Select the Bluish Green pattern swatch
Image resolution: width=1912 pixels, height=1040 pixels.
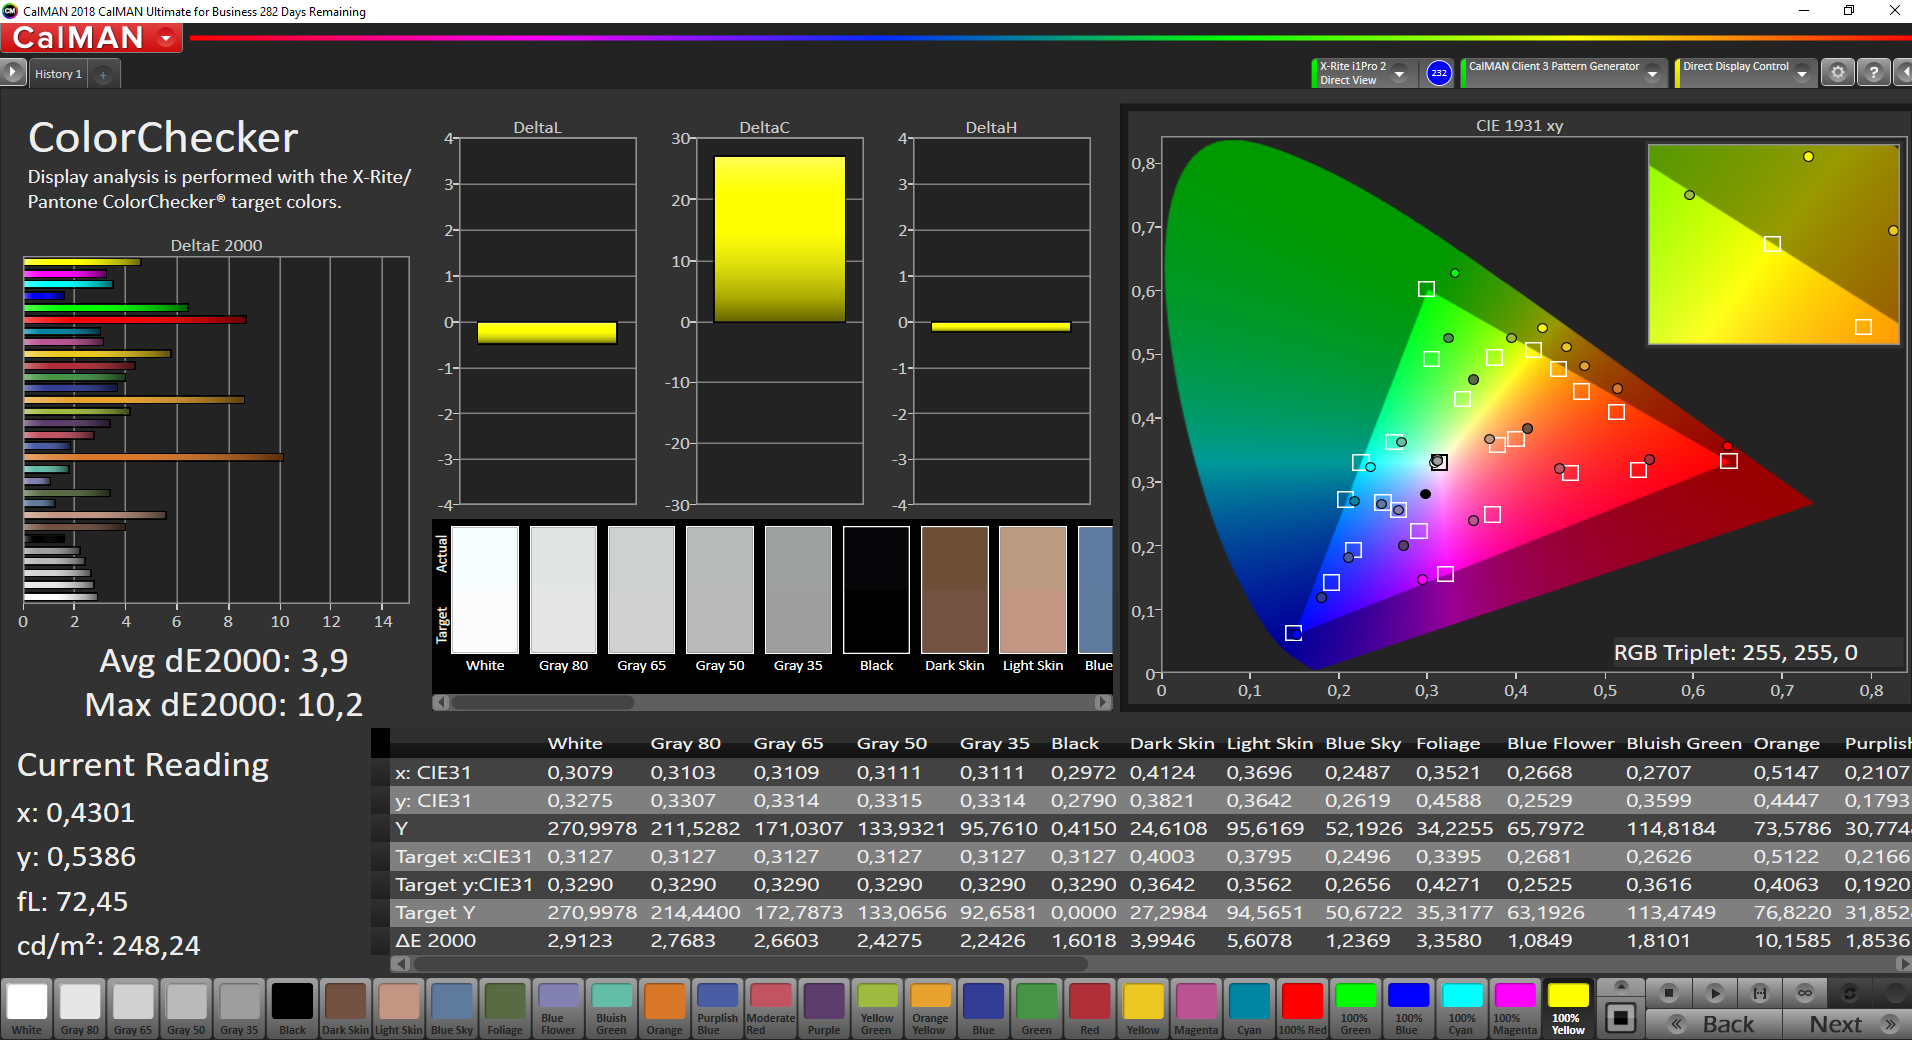click(x=611, y=1008)
